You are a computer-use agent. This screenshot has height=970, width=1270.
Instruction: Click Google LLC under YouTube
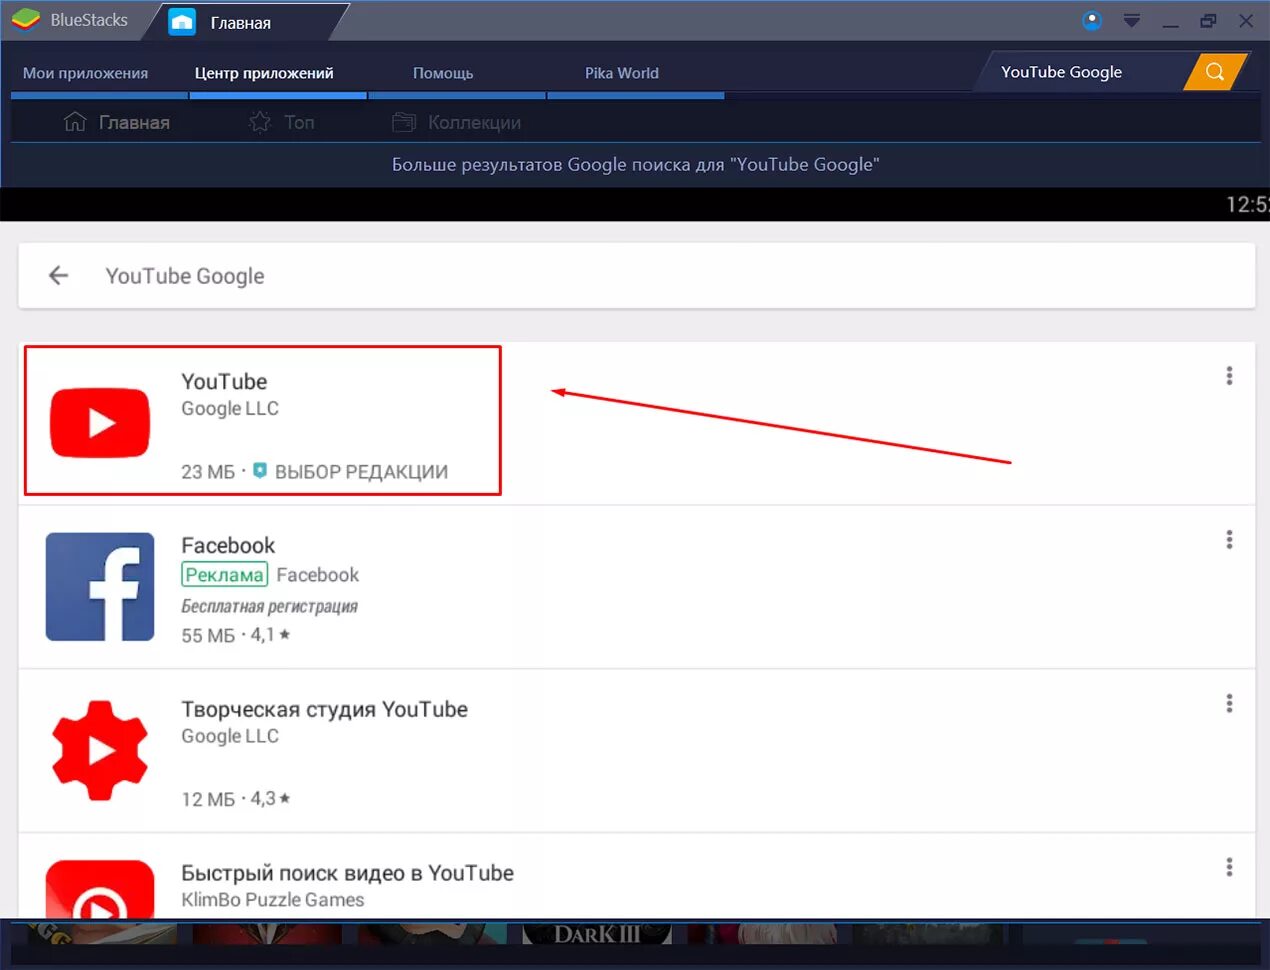coord(230,408)
